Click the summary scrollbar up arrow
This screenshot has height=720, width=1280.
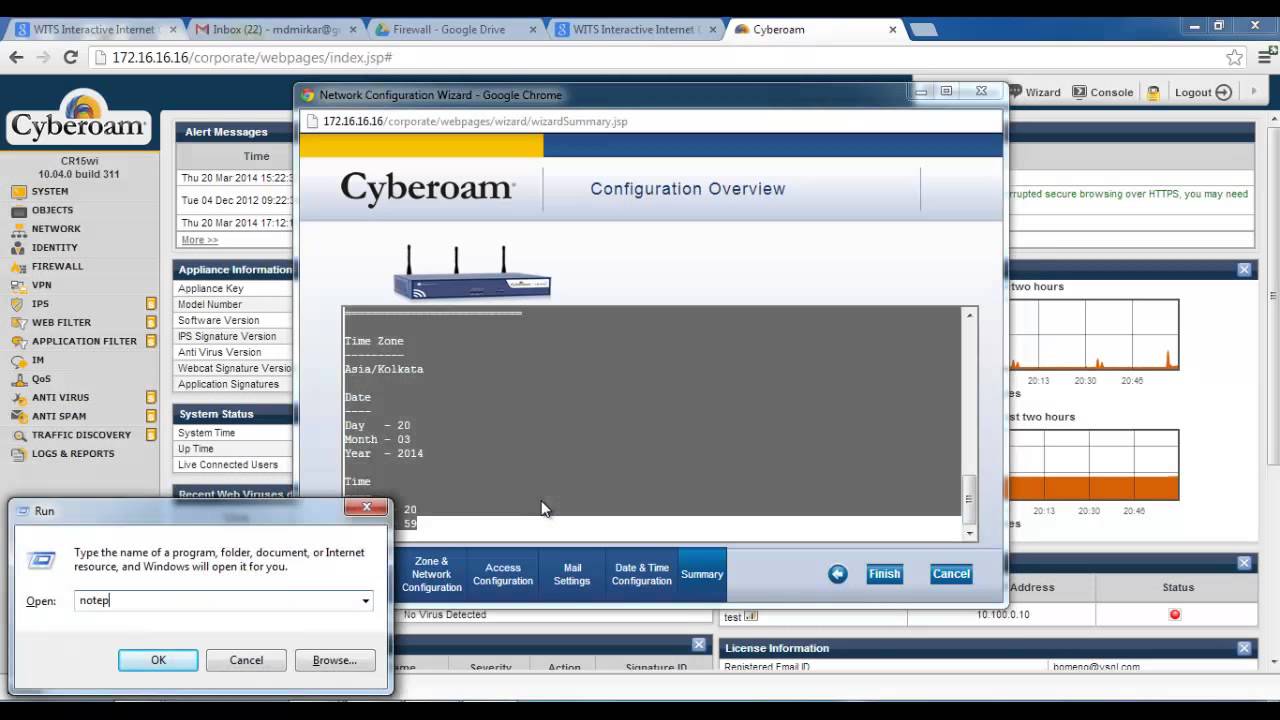coord(969,316)
